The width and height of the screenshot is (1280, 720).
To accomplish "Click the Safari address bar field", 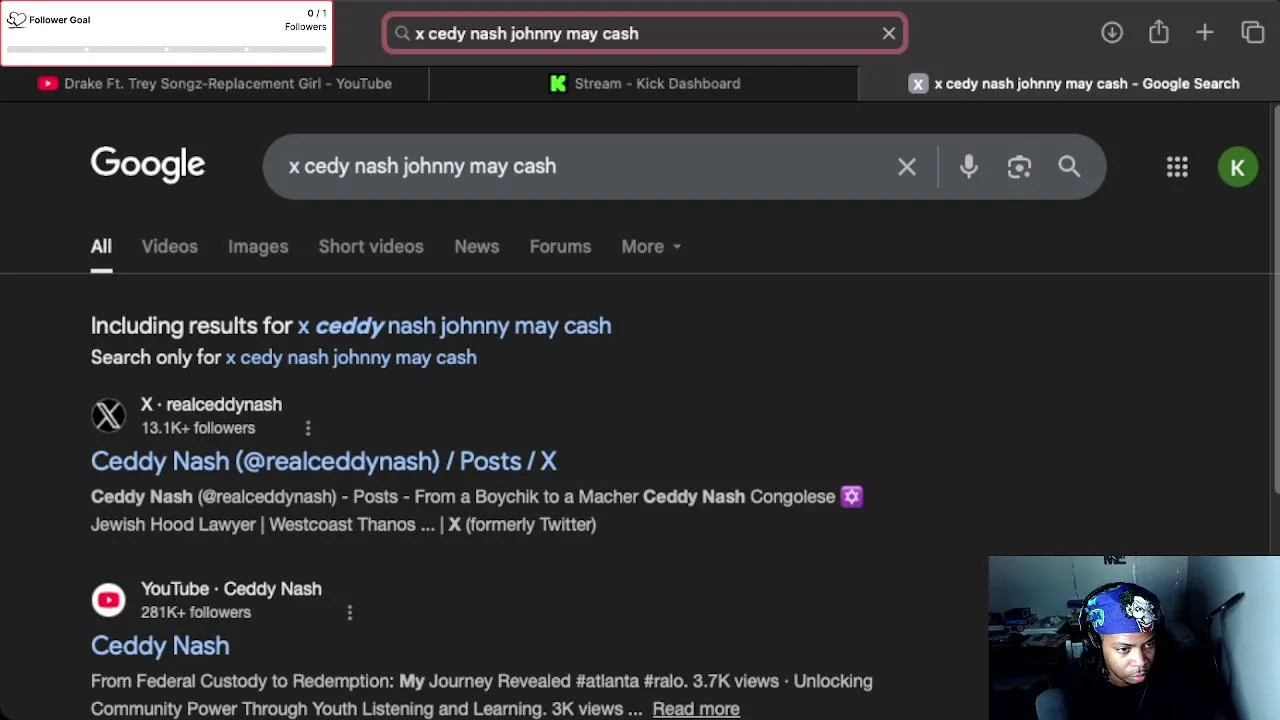I will click(x=645, y=33).
